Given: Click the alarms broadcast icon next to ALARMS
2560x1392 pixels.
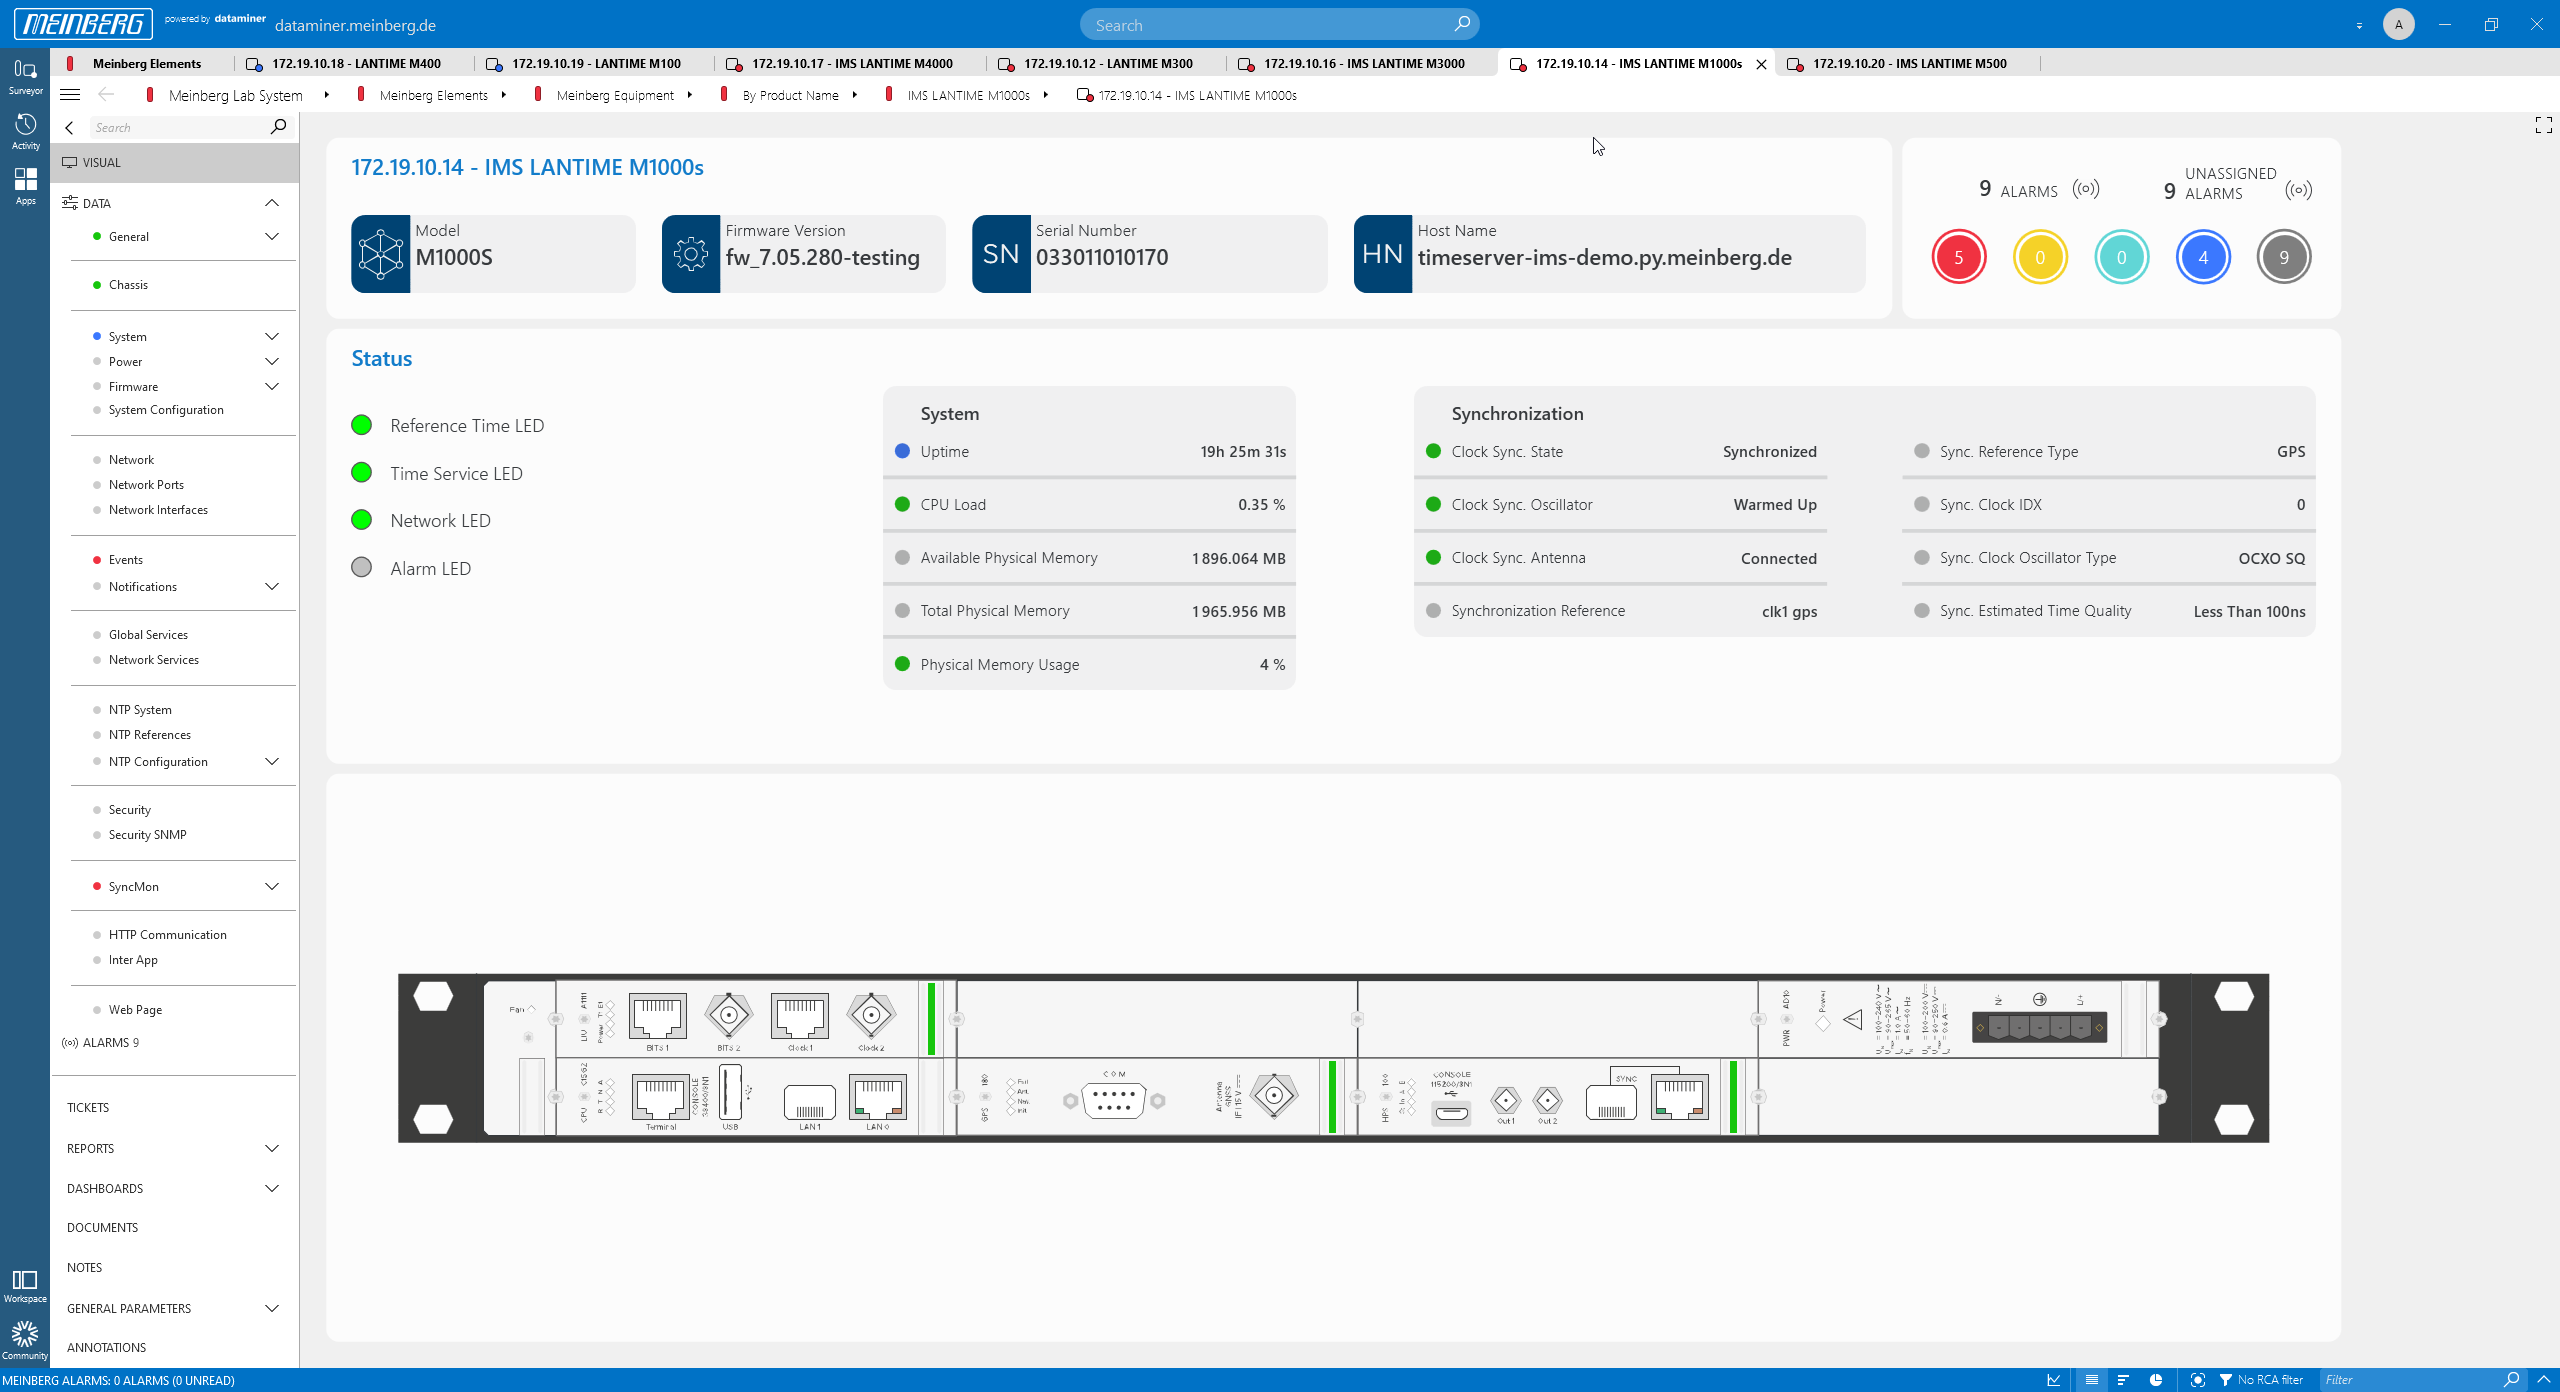Looking at the screenshot, I should 2086,189.
